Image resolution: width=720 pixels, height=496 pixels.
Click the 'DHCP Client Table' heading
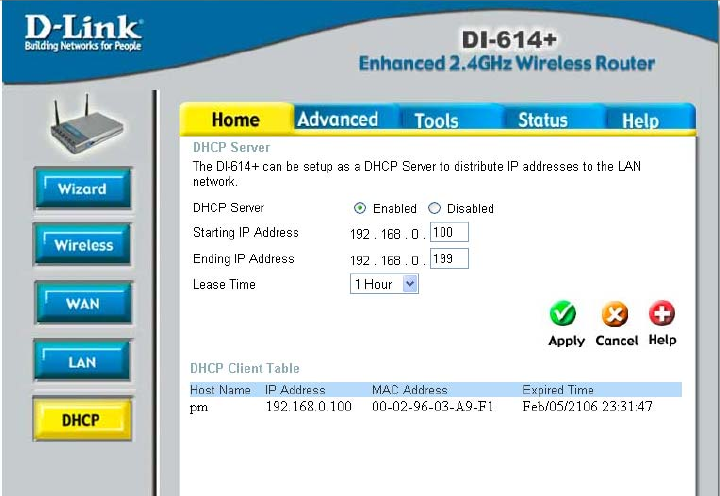pyautogui.click(x=245, y=368)
